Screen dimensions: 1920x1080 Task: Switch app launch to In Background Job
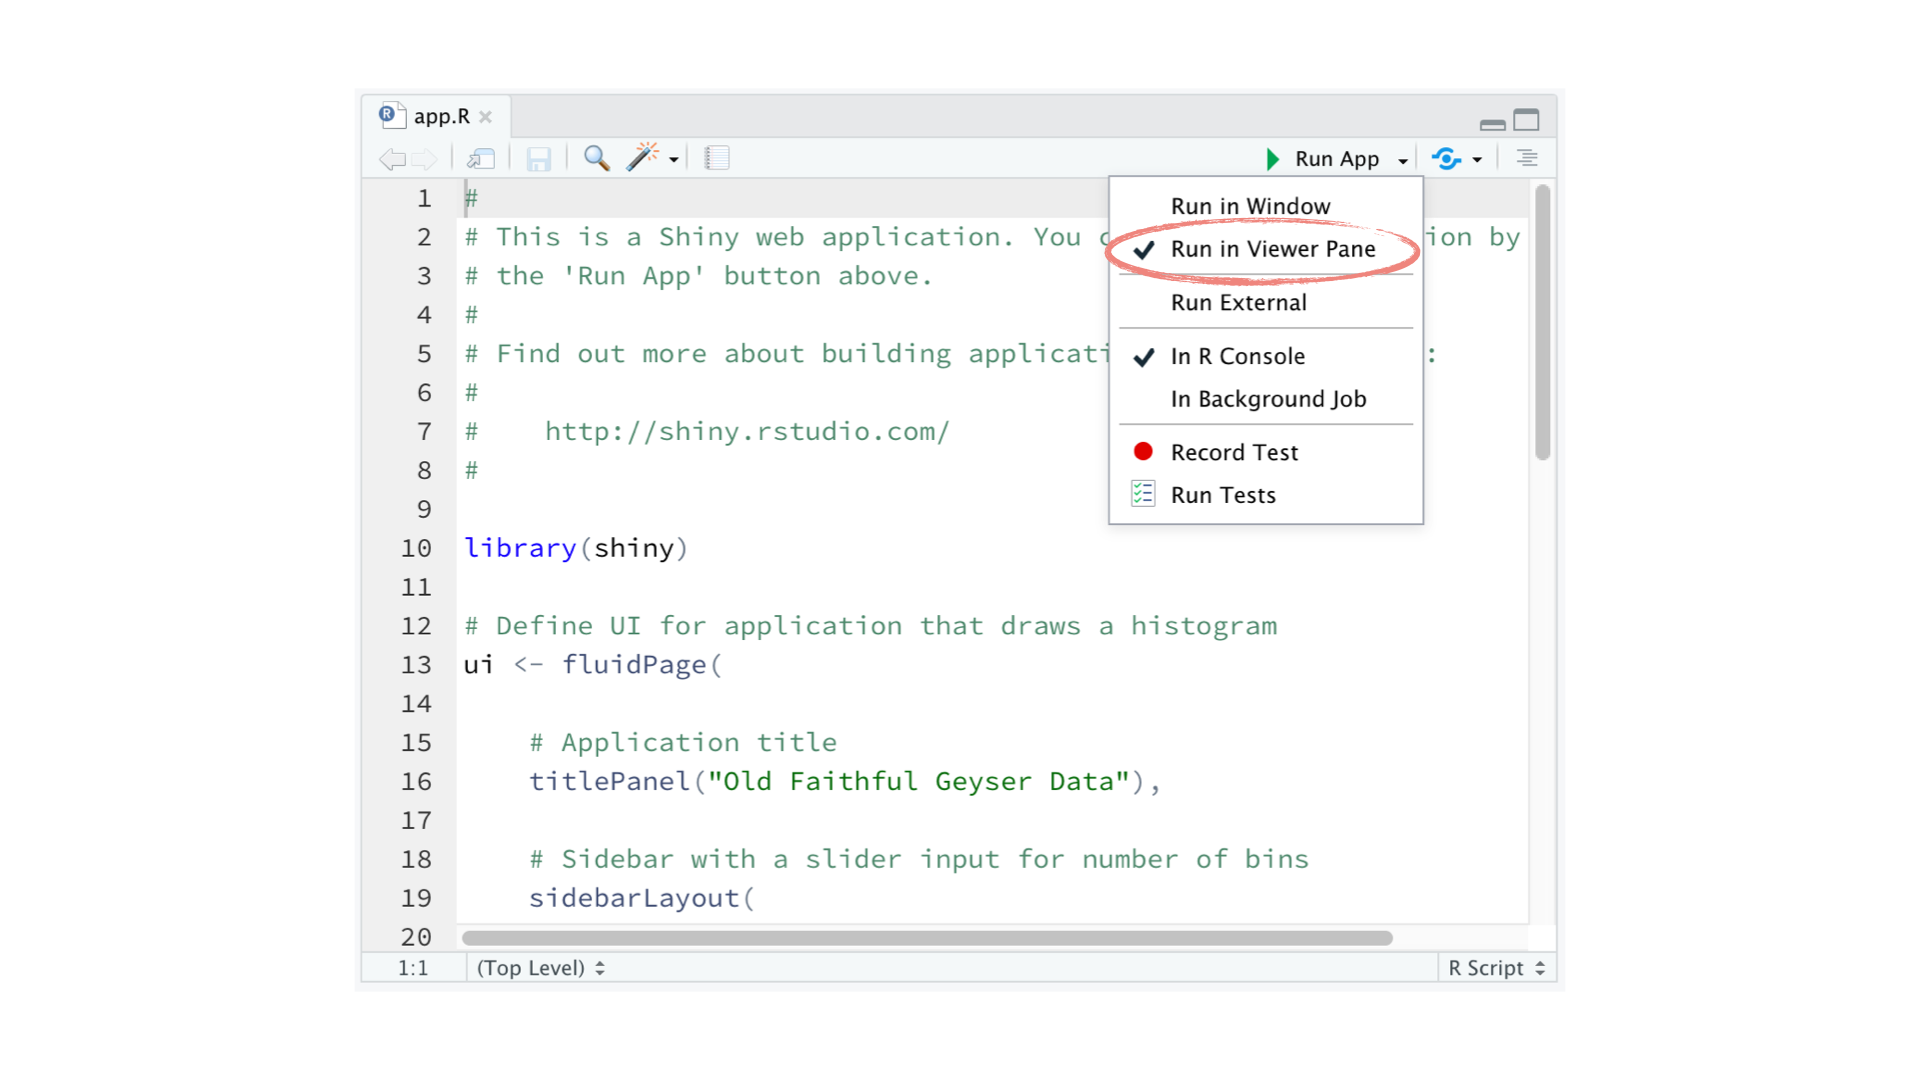click(x=1268, y=398)
